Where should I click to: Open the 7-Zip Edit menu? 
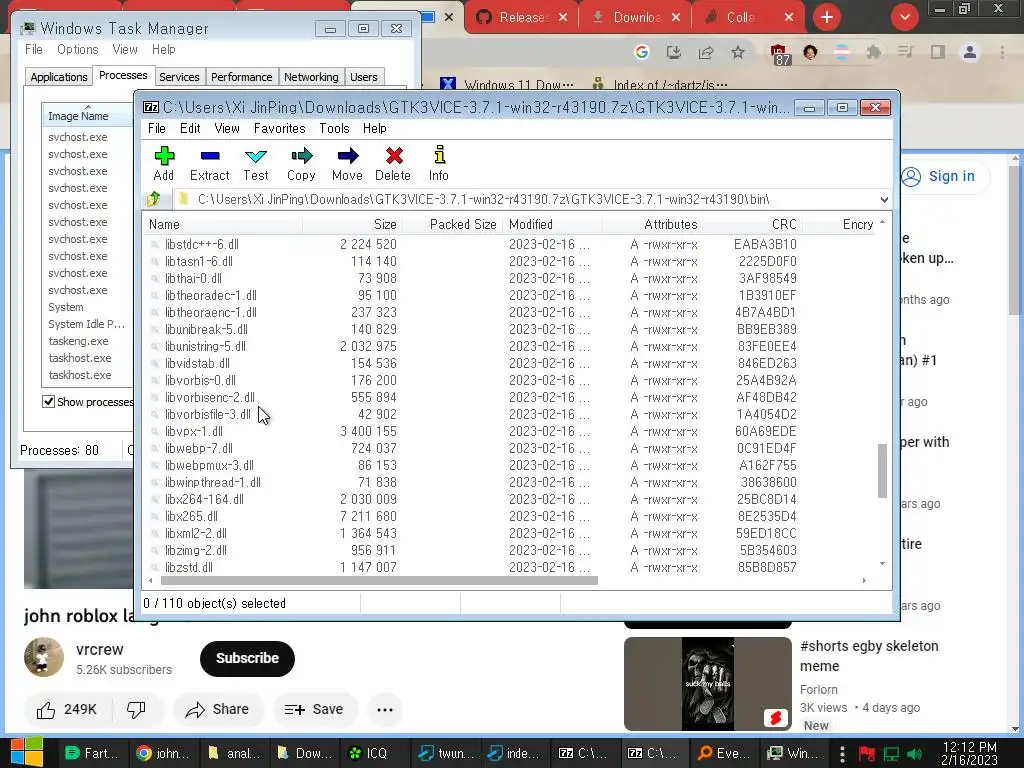tap(190, 128)
